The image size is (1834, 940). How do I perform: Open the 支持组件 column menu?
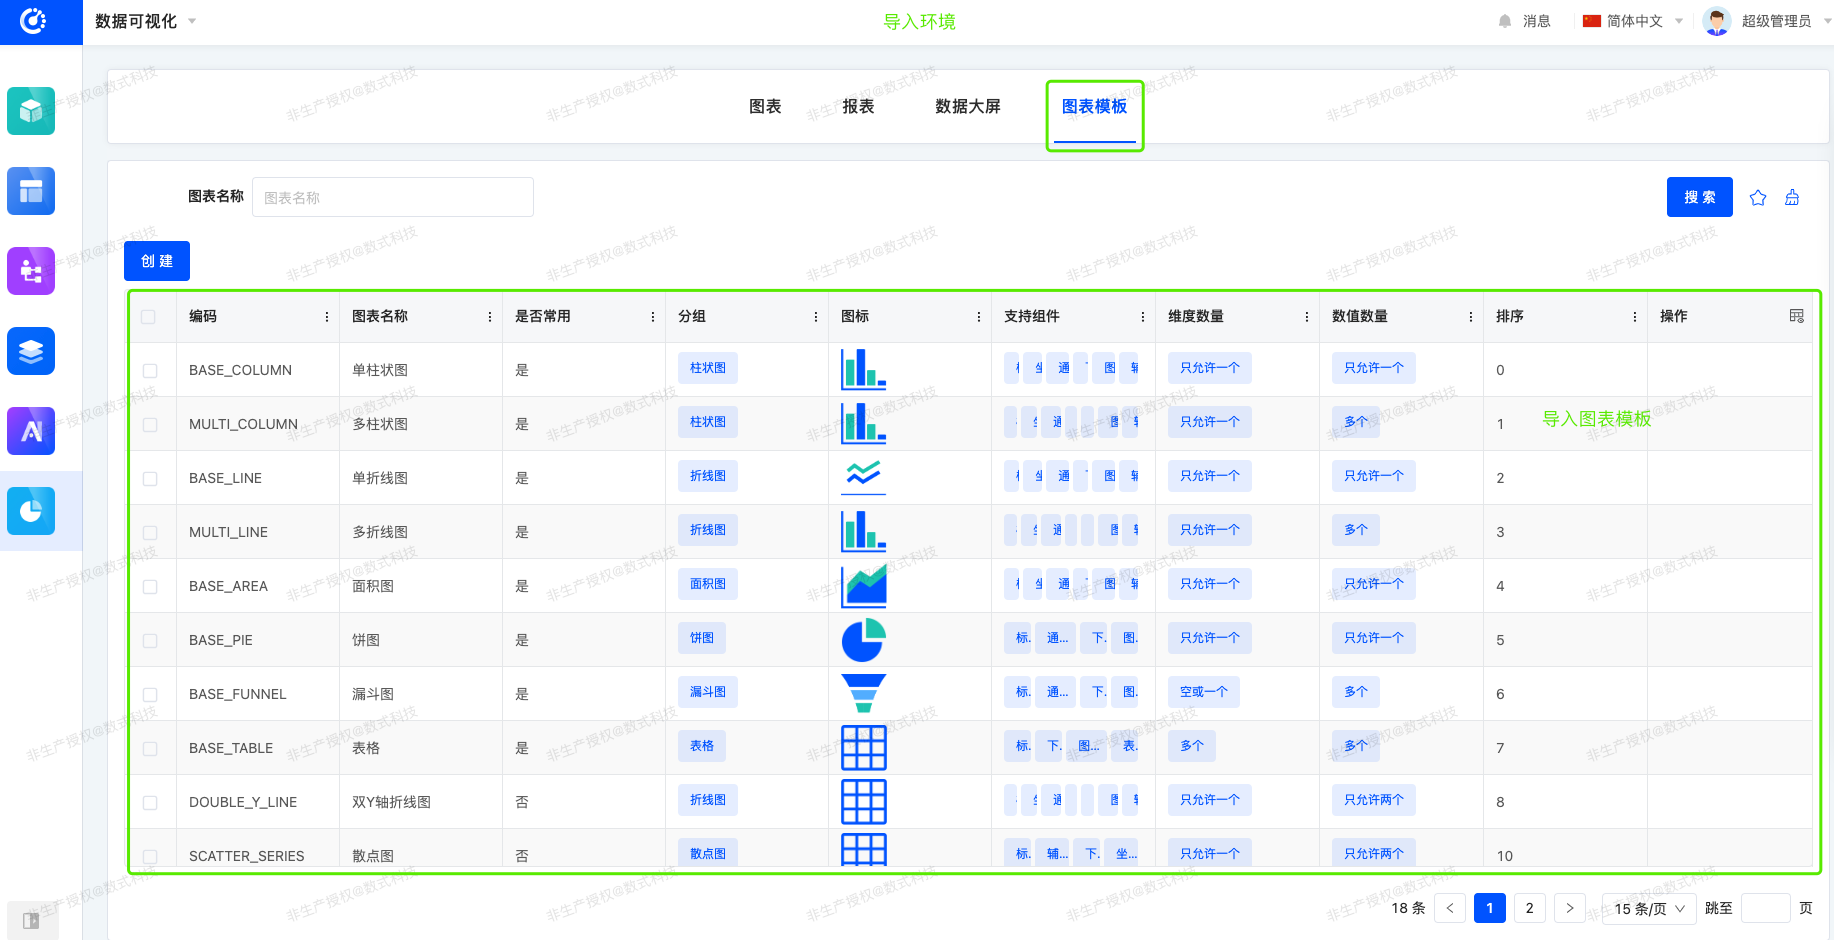coord(1143,316)
